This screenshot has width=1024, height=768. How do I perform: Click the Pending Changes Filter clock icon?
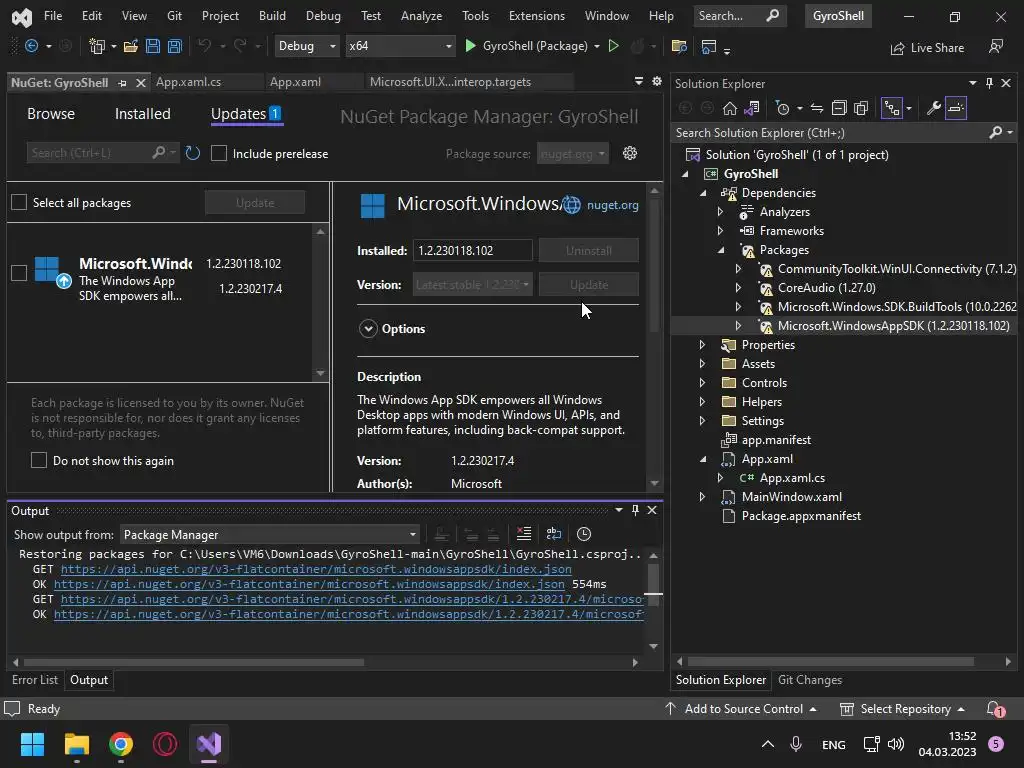coord(782,108)
